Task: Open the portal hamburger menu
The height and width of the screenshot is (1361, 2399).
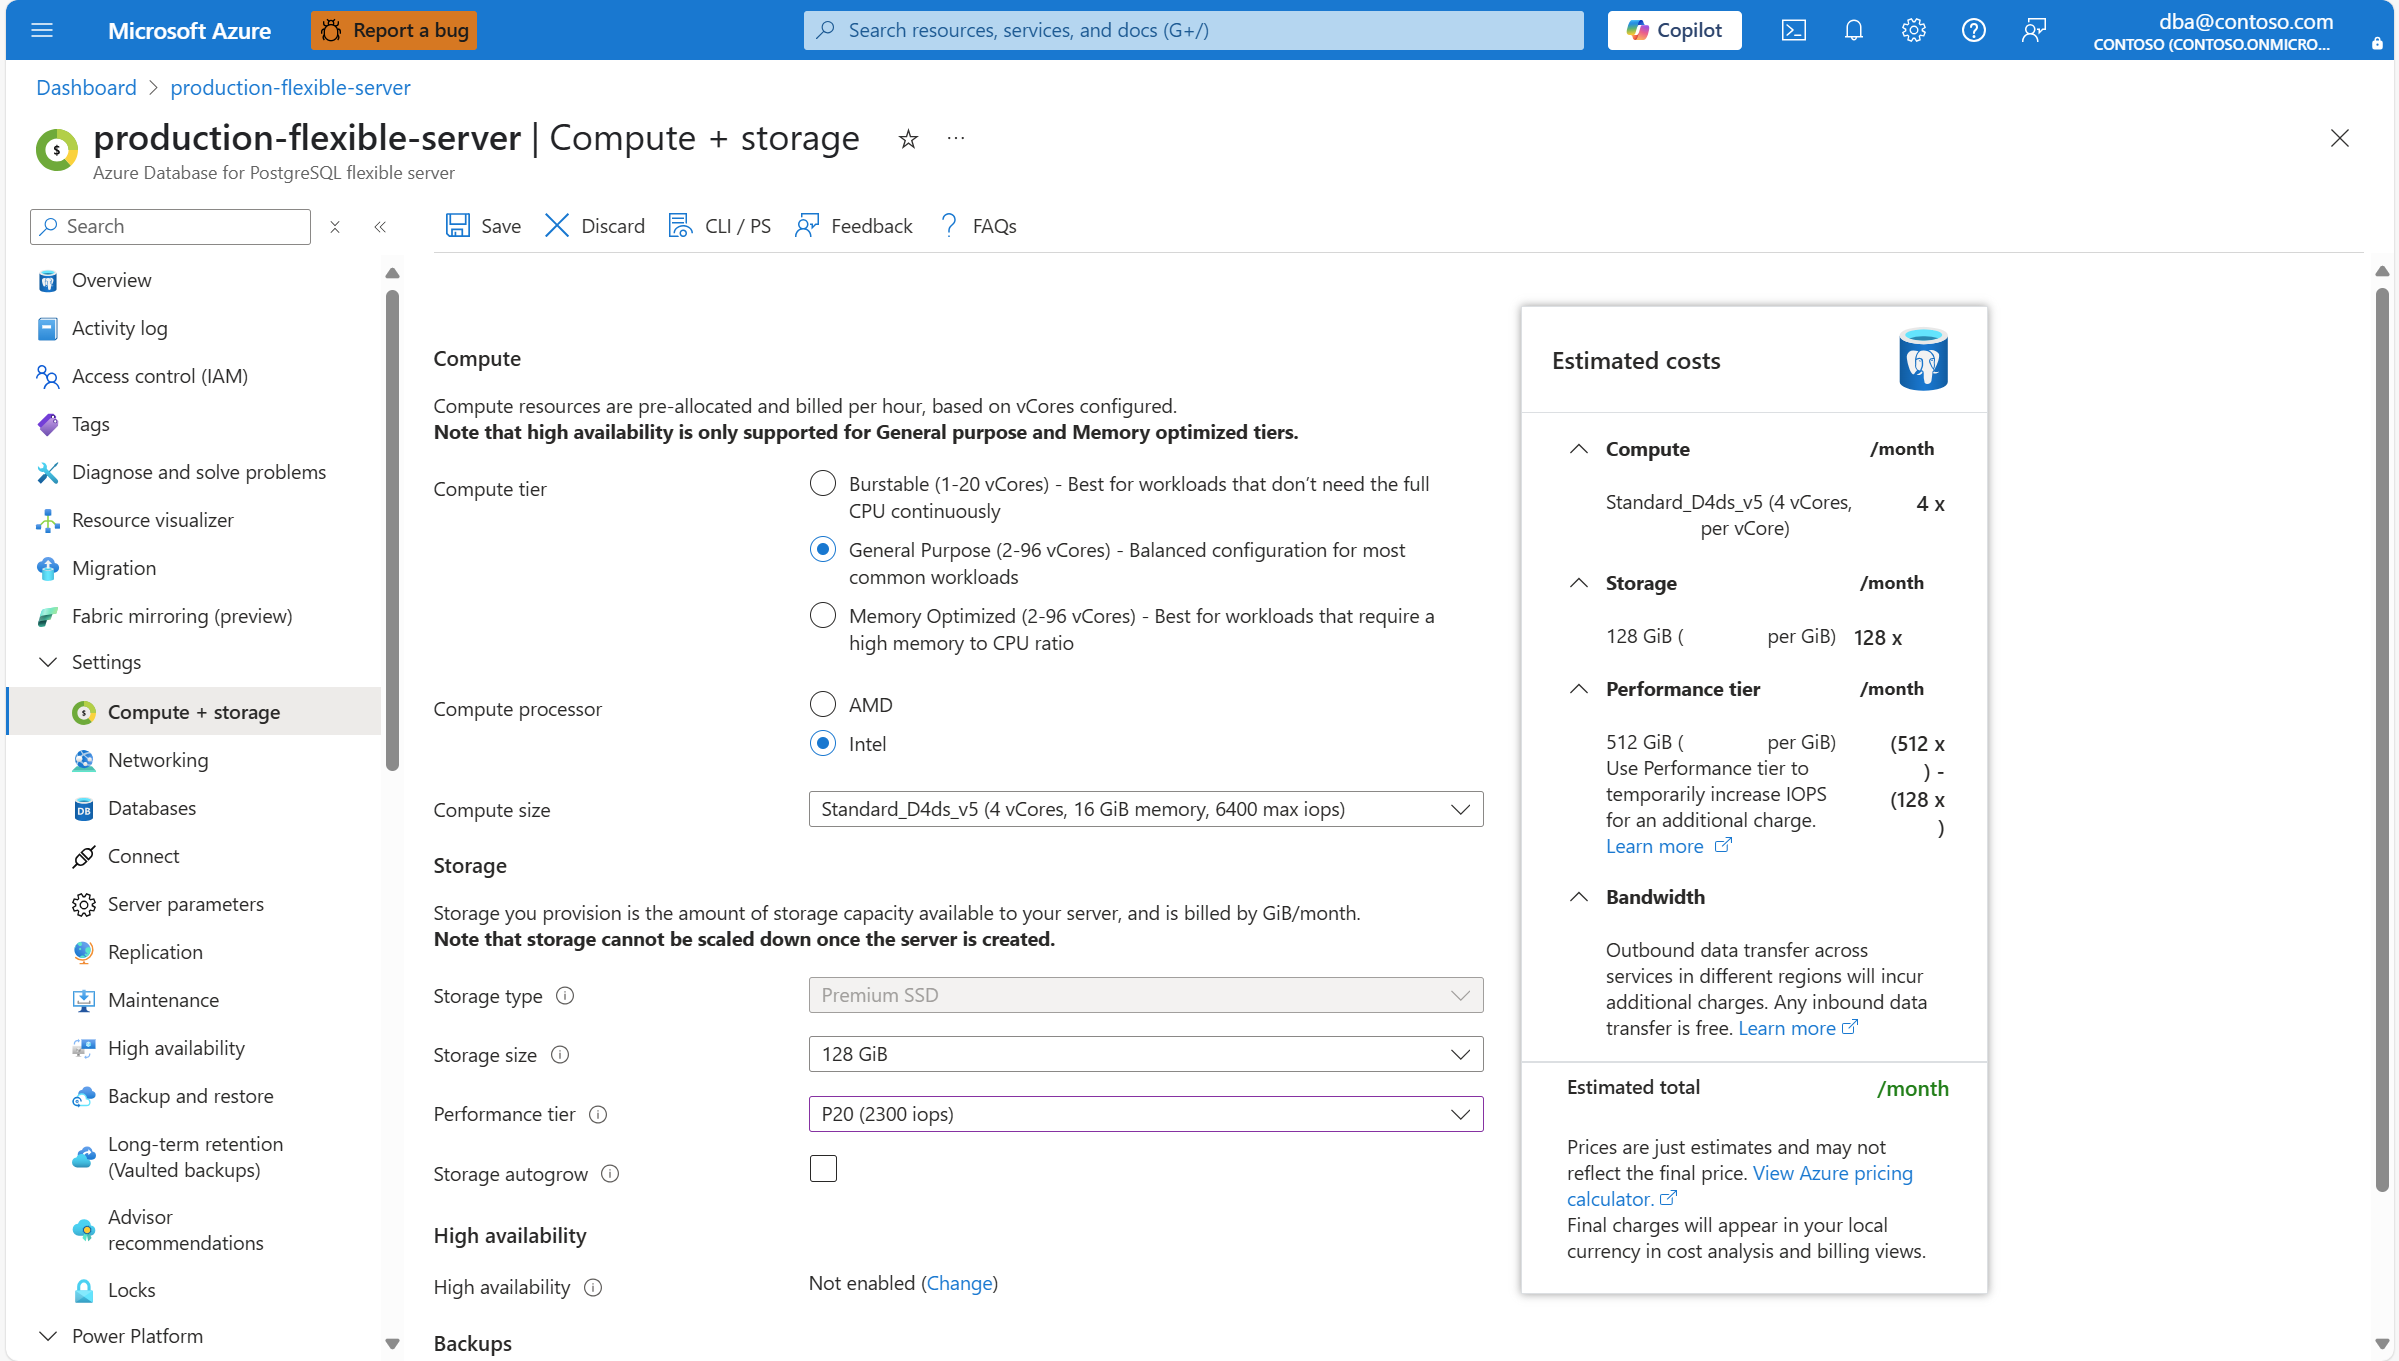Action: coord(42,30)
